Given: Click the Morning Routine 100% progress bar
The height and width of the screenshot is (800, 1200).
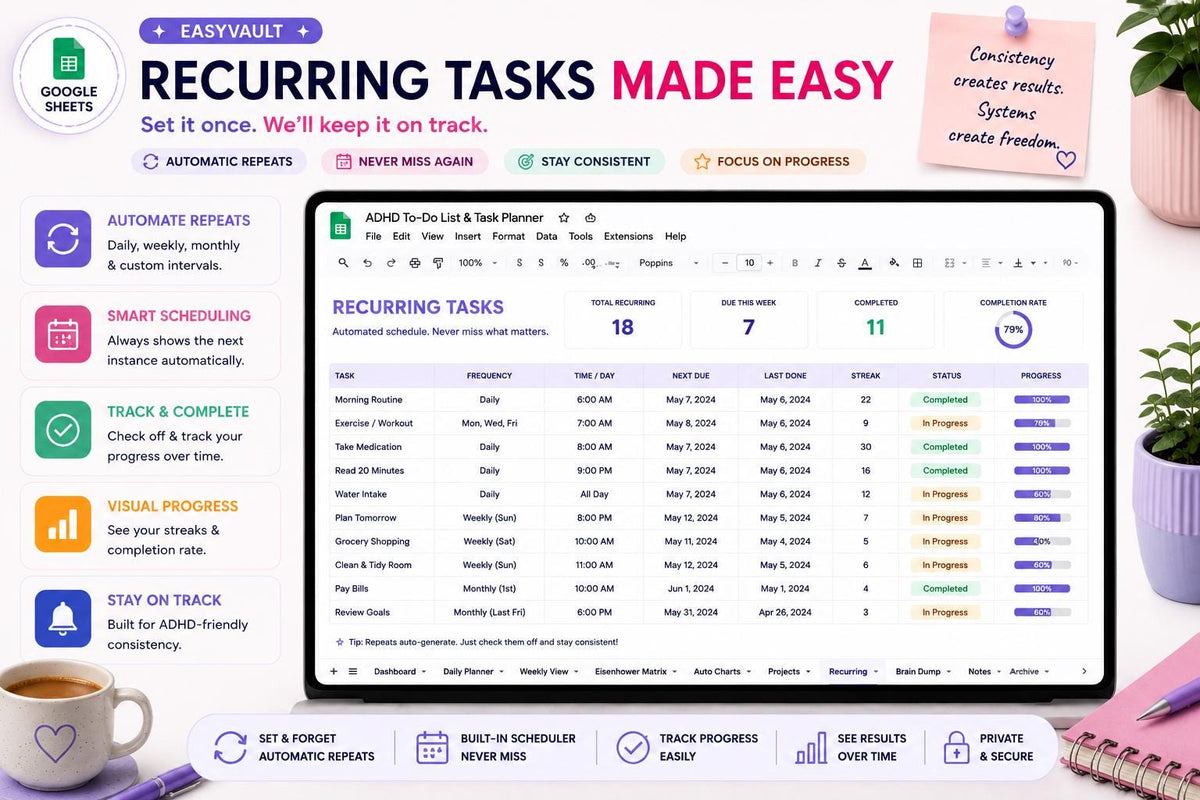Looking at the screenshot, I should pos(1042,400).
